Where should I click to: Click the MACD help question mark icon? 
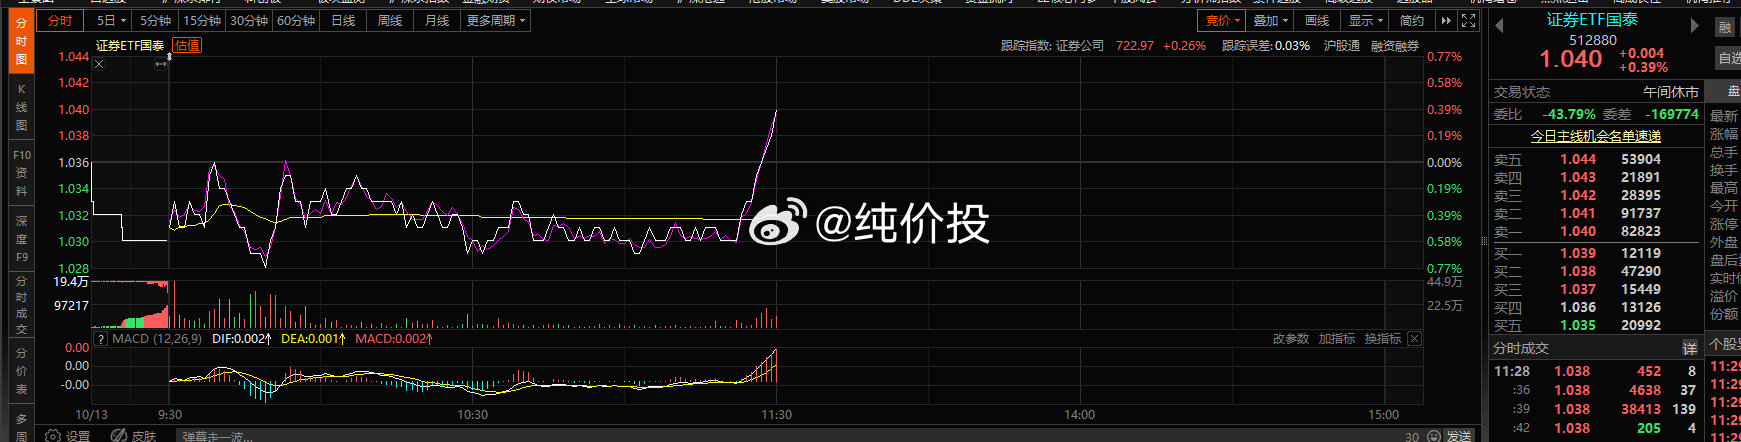(101, 339)
